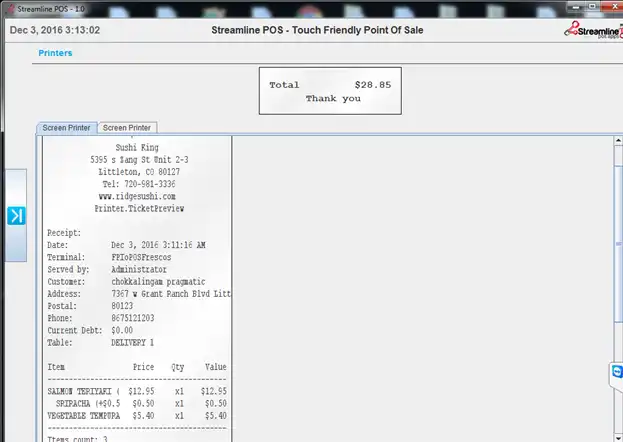Screen dimensions: 623x442
Task: Click the header clock Dec 3, 2016 3:13:02
Action: (55, 30)
